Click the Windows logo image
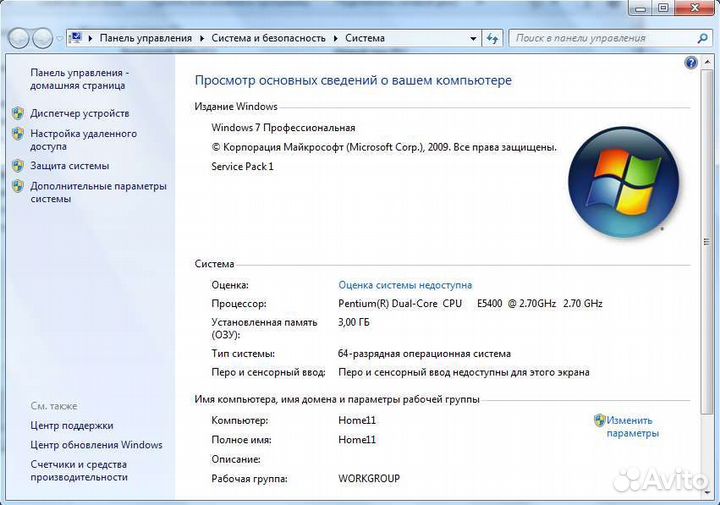 tap(624, 183)
